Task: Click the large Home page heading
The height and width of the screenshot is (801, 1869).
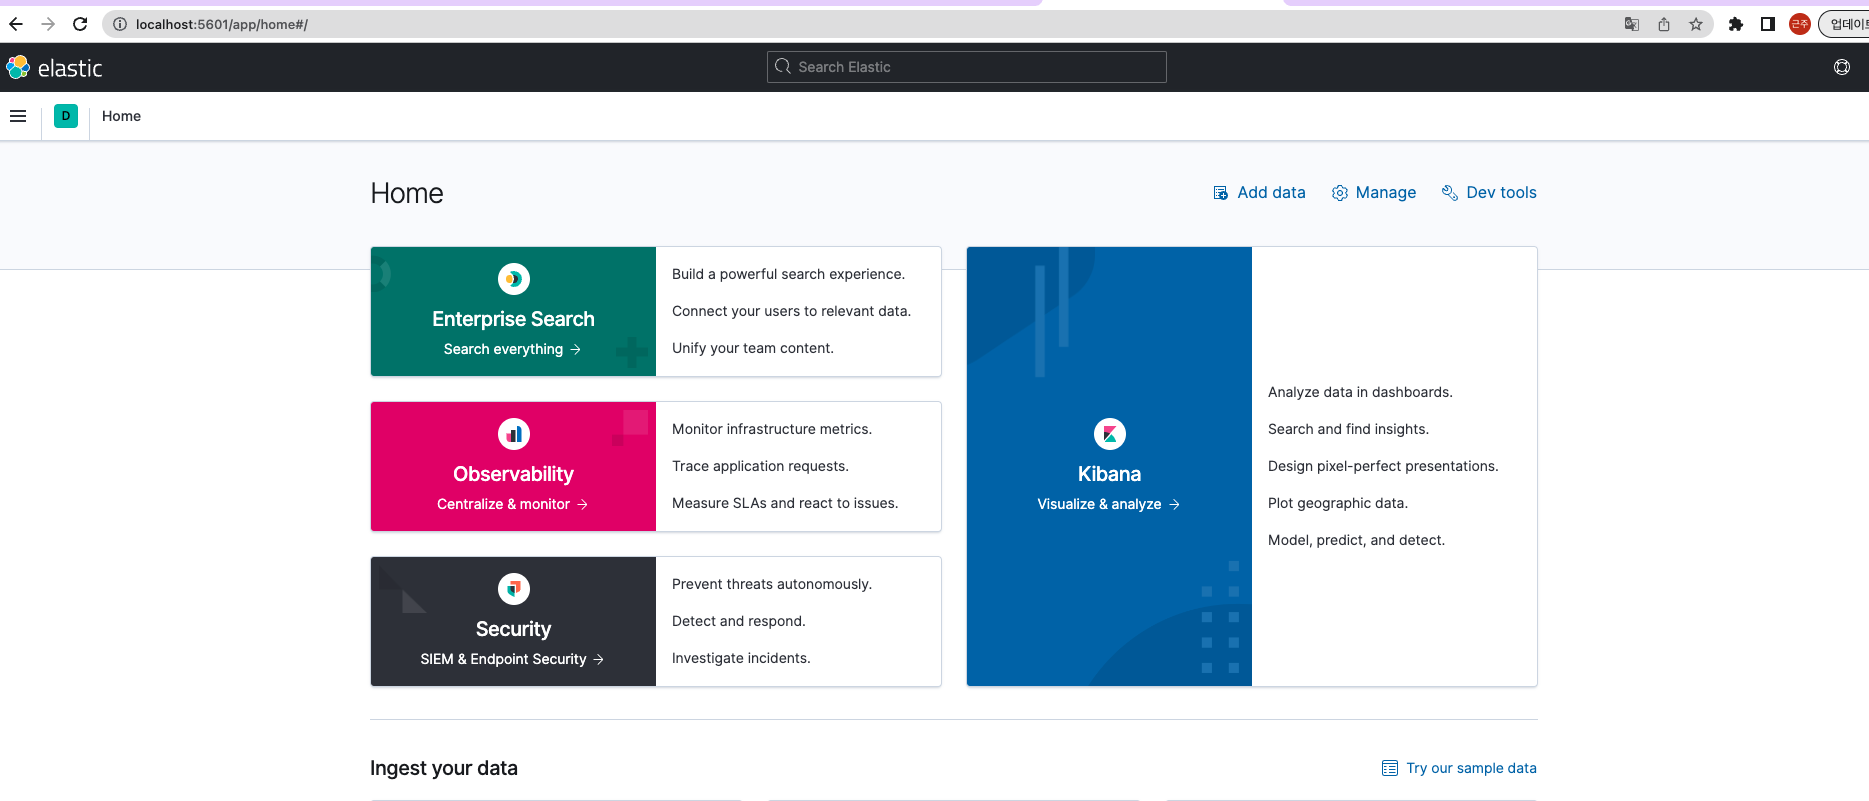Action: (407, 193)
